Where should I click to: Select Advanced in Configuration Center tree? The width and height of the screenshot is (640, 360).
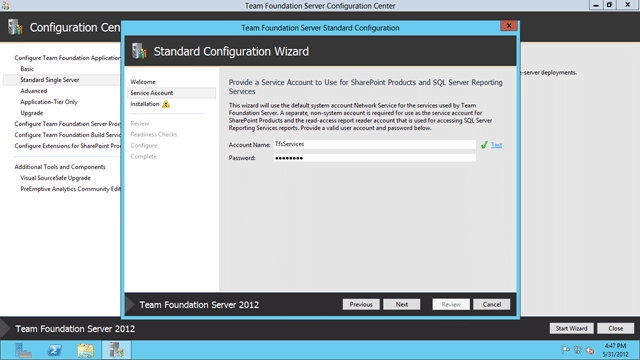click(x=33, y=91)
